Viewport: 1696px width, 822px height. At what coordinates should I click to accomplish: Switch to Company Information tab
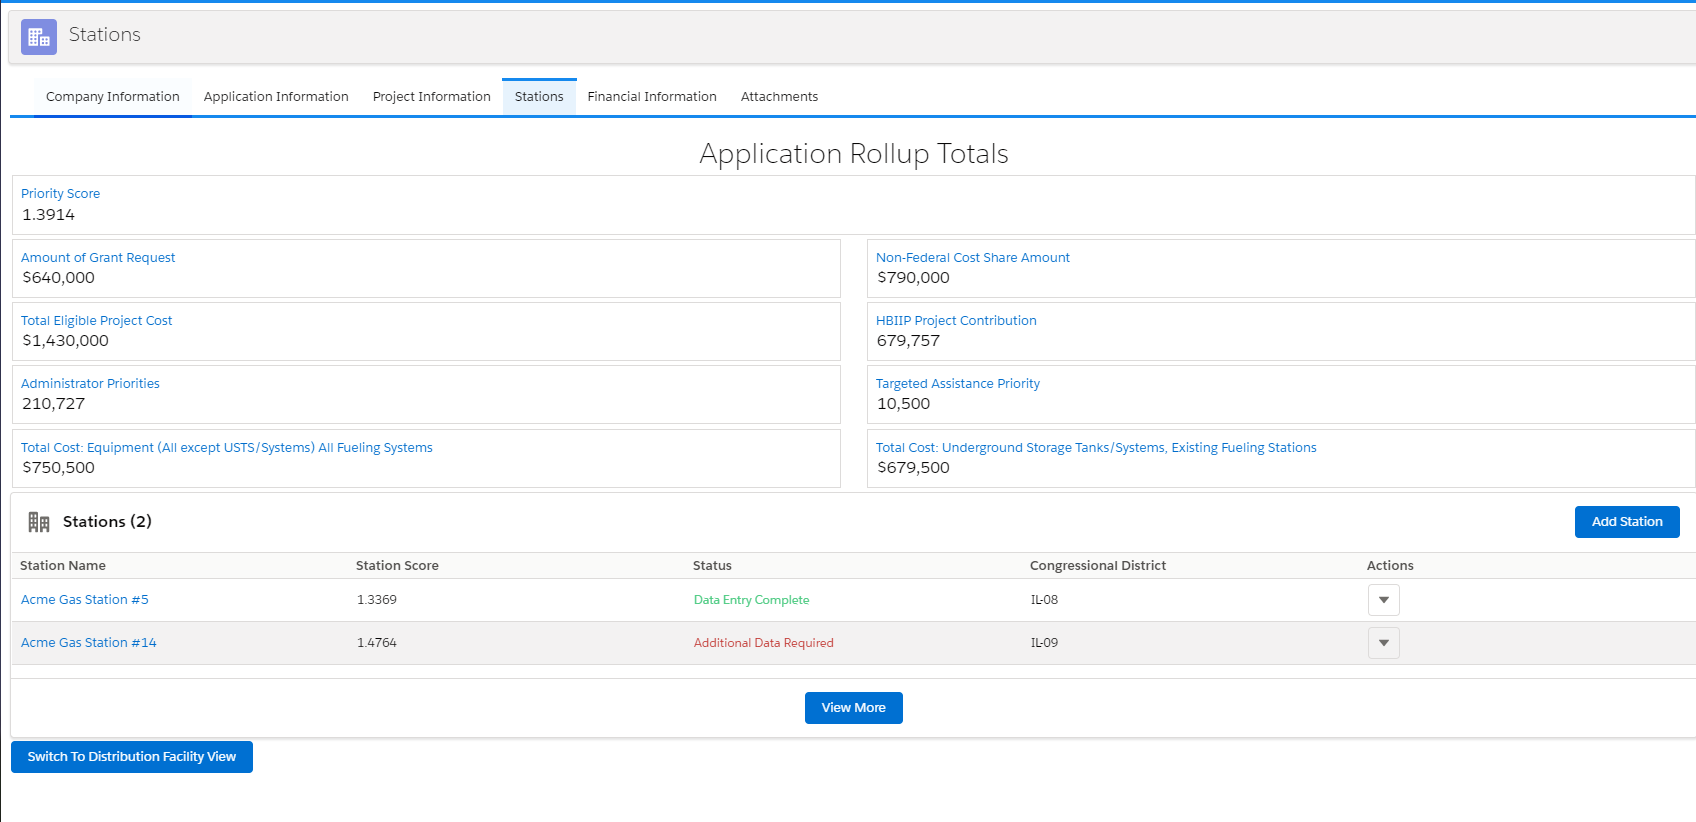pyautogui.click(x=113, y=97)
